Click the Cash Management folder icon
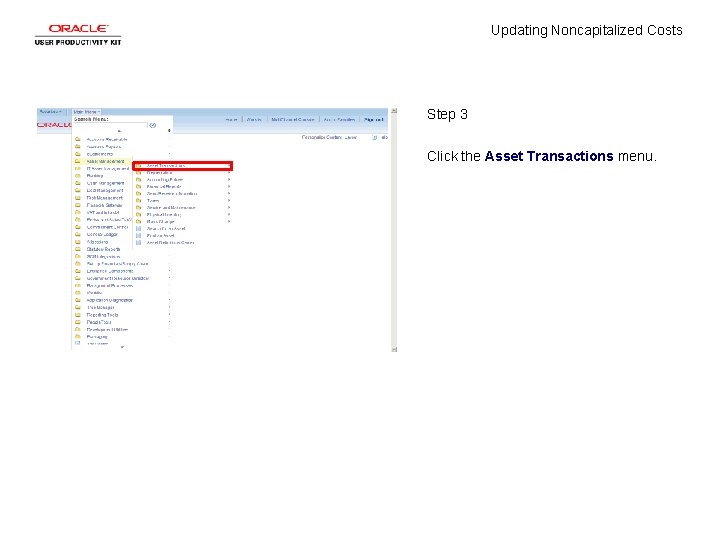720x540 pixels. pos(78,183)
